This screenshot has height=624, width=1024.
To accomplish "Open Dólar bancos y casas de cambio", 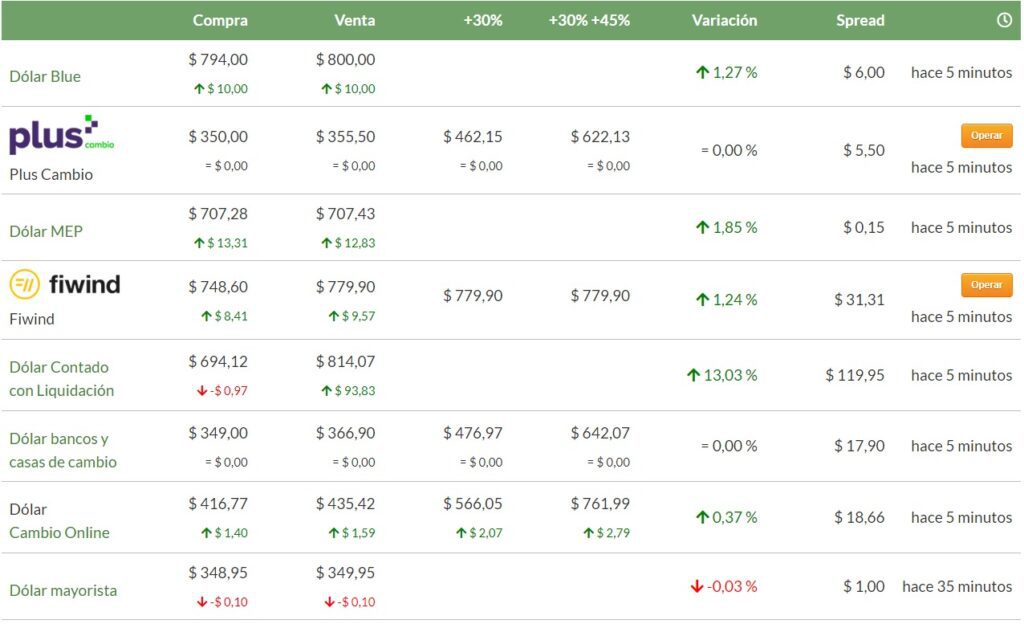I will (x=62, y=451).
